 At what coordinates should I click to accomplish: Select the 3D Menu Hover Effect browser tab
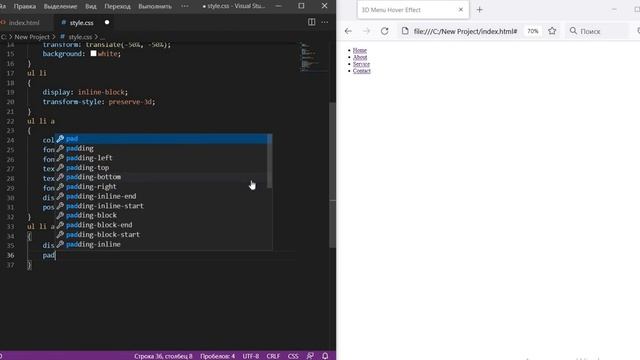[413, 9]
